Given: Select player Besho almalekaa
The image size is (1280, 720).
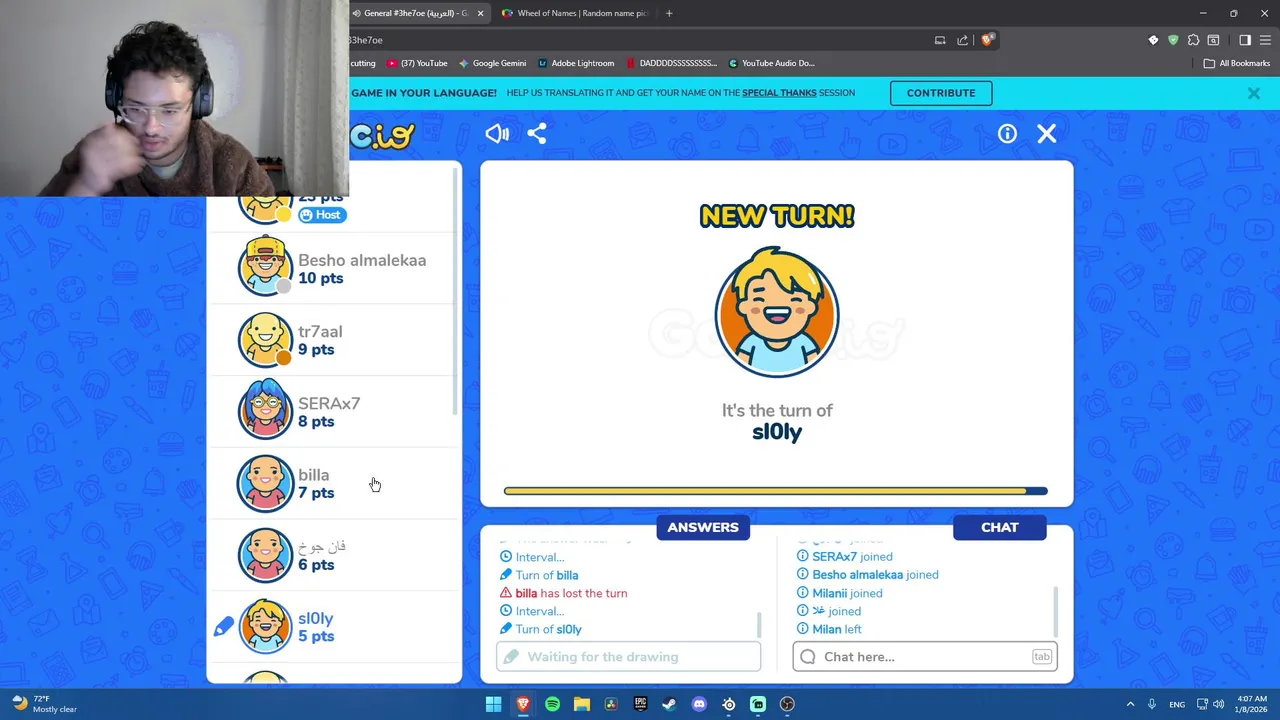Looking at the screenshot, I should [334, 268].
